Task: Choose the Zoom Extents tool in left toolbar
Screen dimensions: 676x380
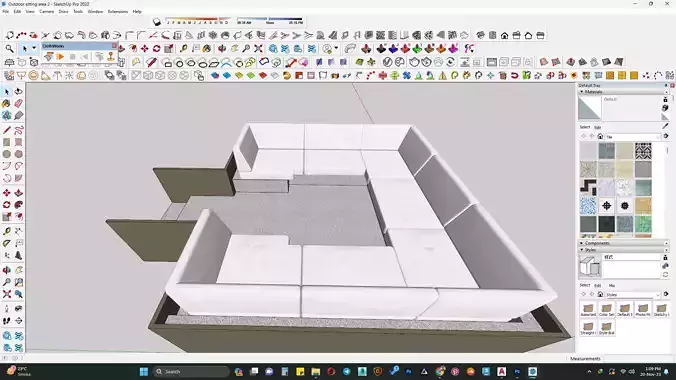Action: click(x=6, y=294)
